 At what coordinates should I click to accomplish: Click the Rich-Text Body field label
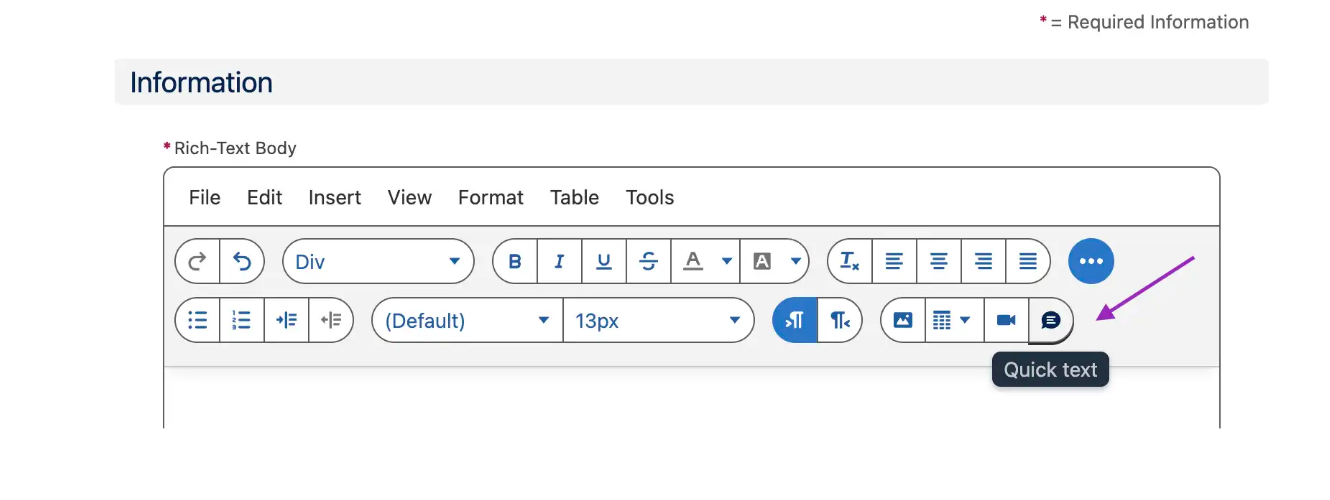pos(236,148)
